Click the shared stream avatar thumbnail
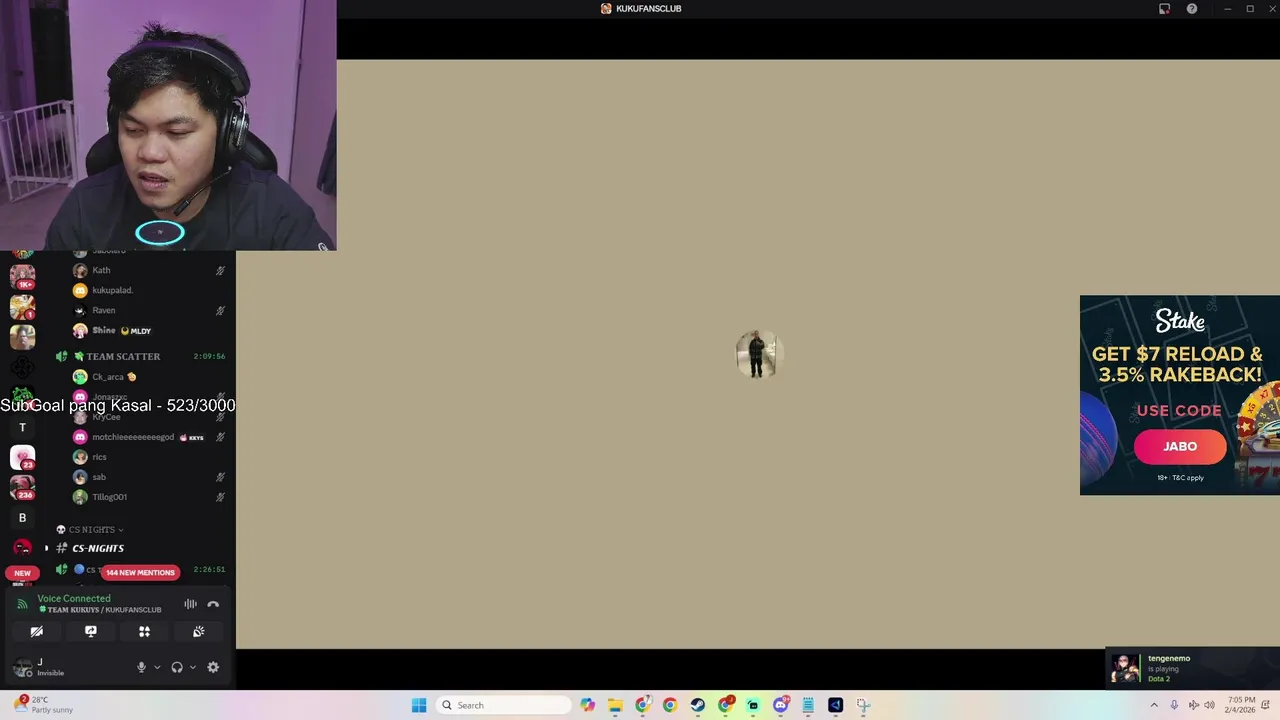The width and height of the screenshot is (1280, 720). [757, 354]
